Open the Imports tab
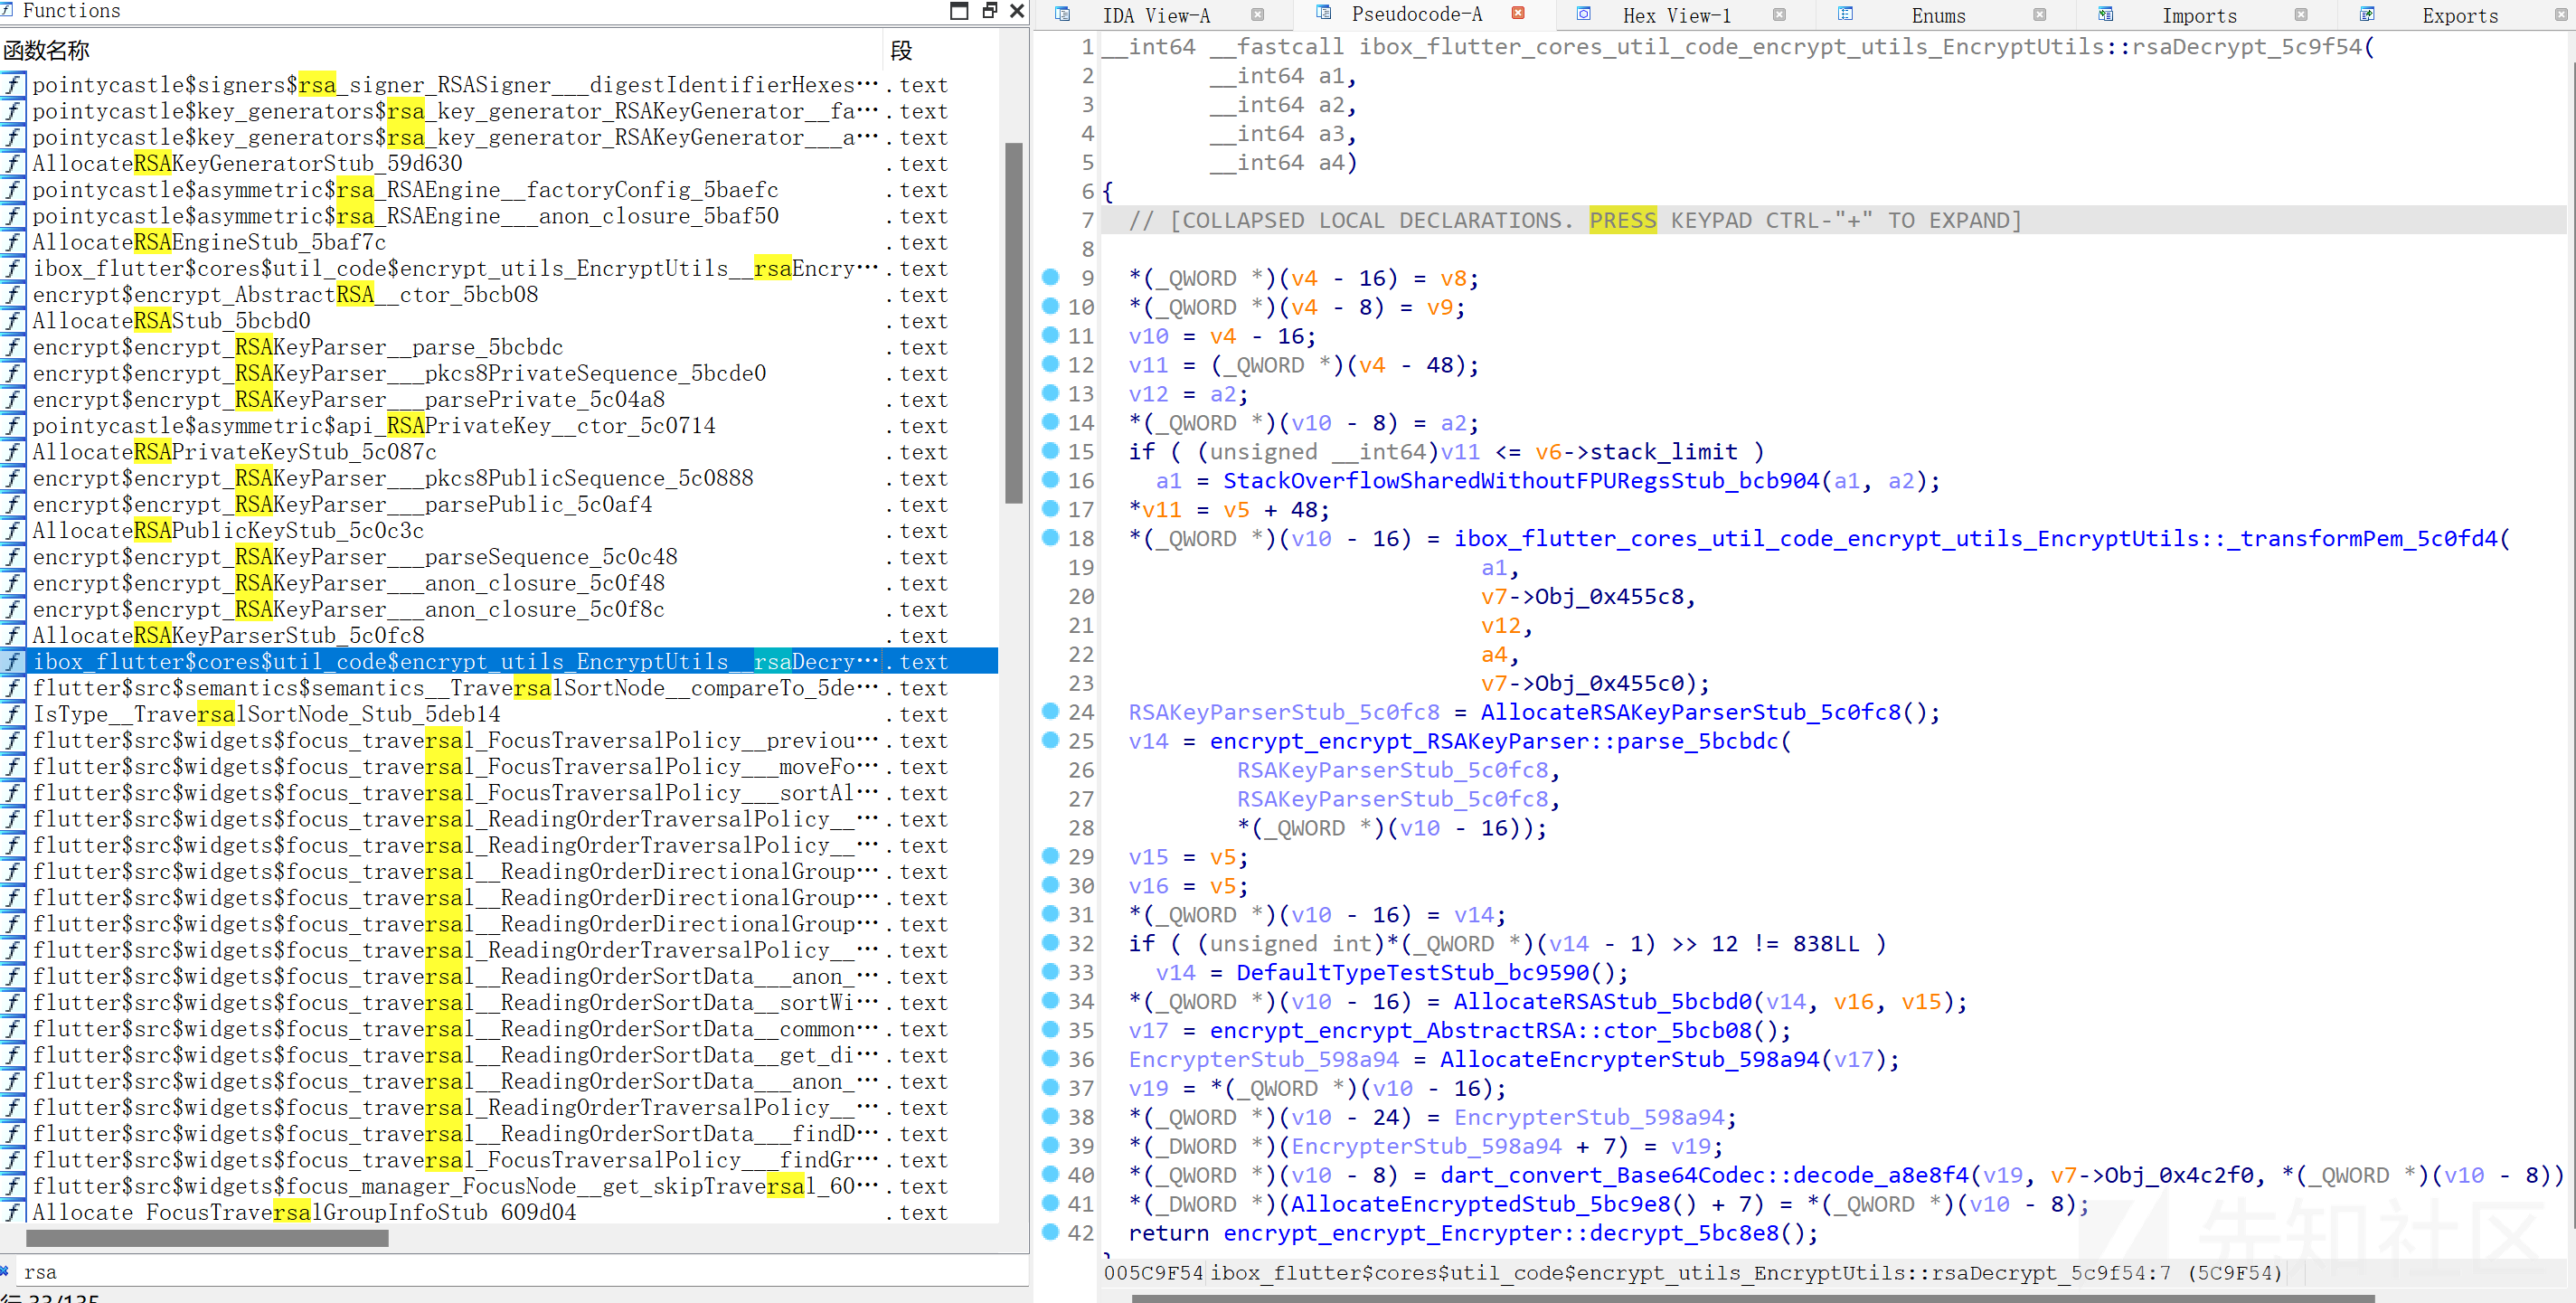2576x1303 pixels. coord(2199,15)
